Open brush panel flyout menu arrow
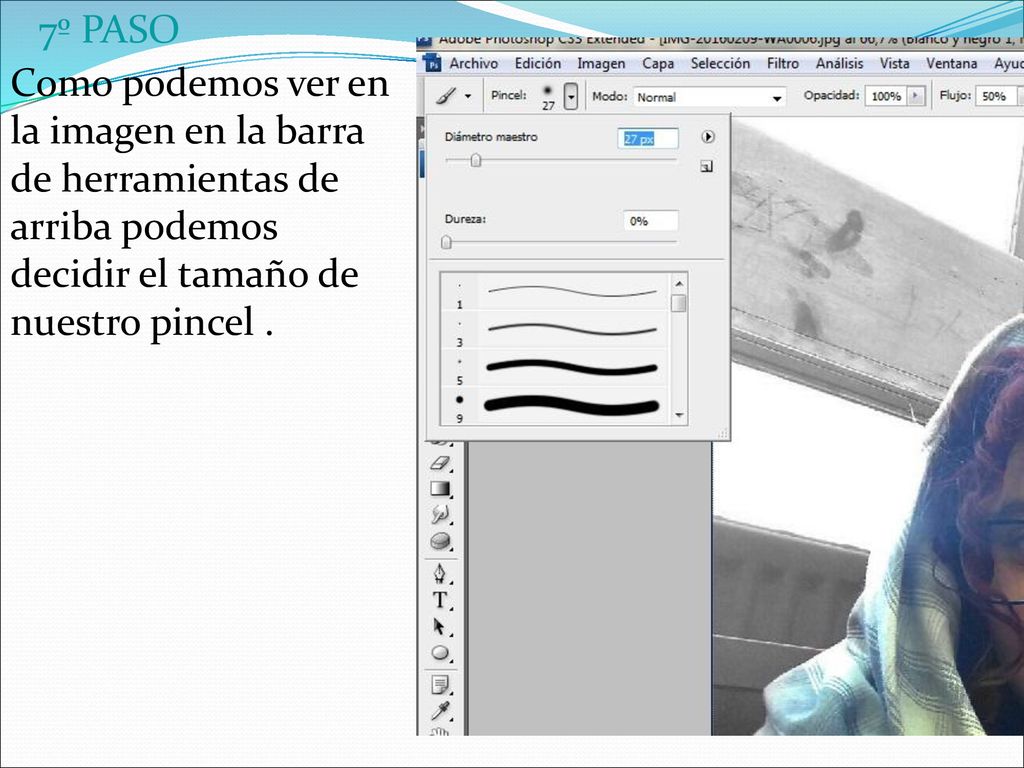 click(x=707, y=136)
